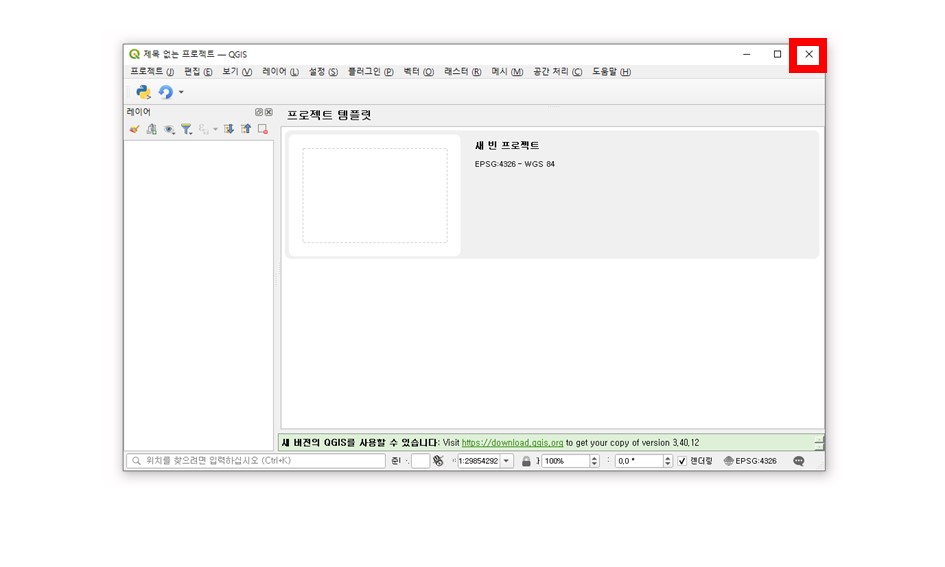Select the 새 빈 프로젝트 template thumbnail
The image size is (945, 567).
(x=375, y=195)
